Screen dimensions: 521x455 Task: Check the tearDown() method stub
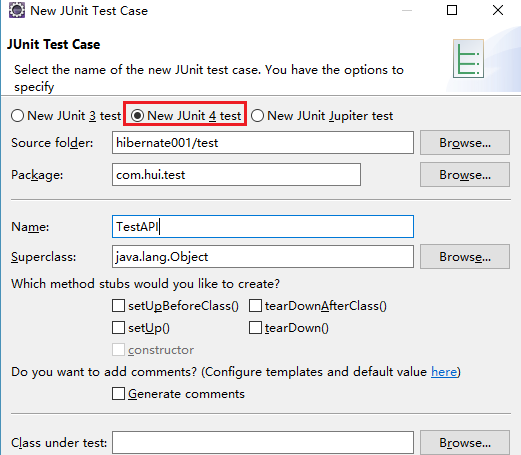point(255,328)
